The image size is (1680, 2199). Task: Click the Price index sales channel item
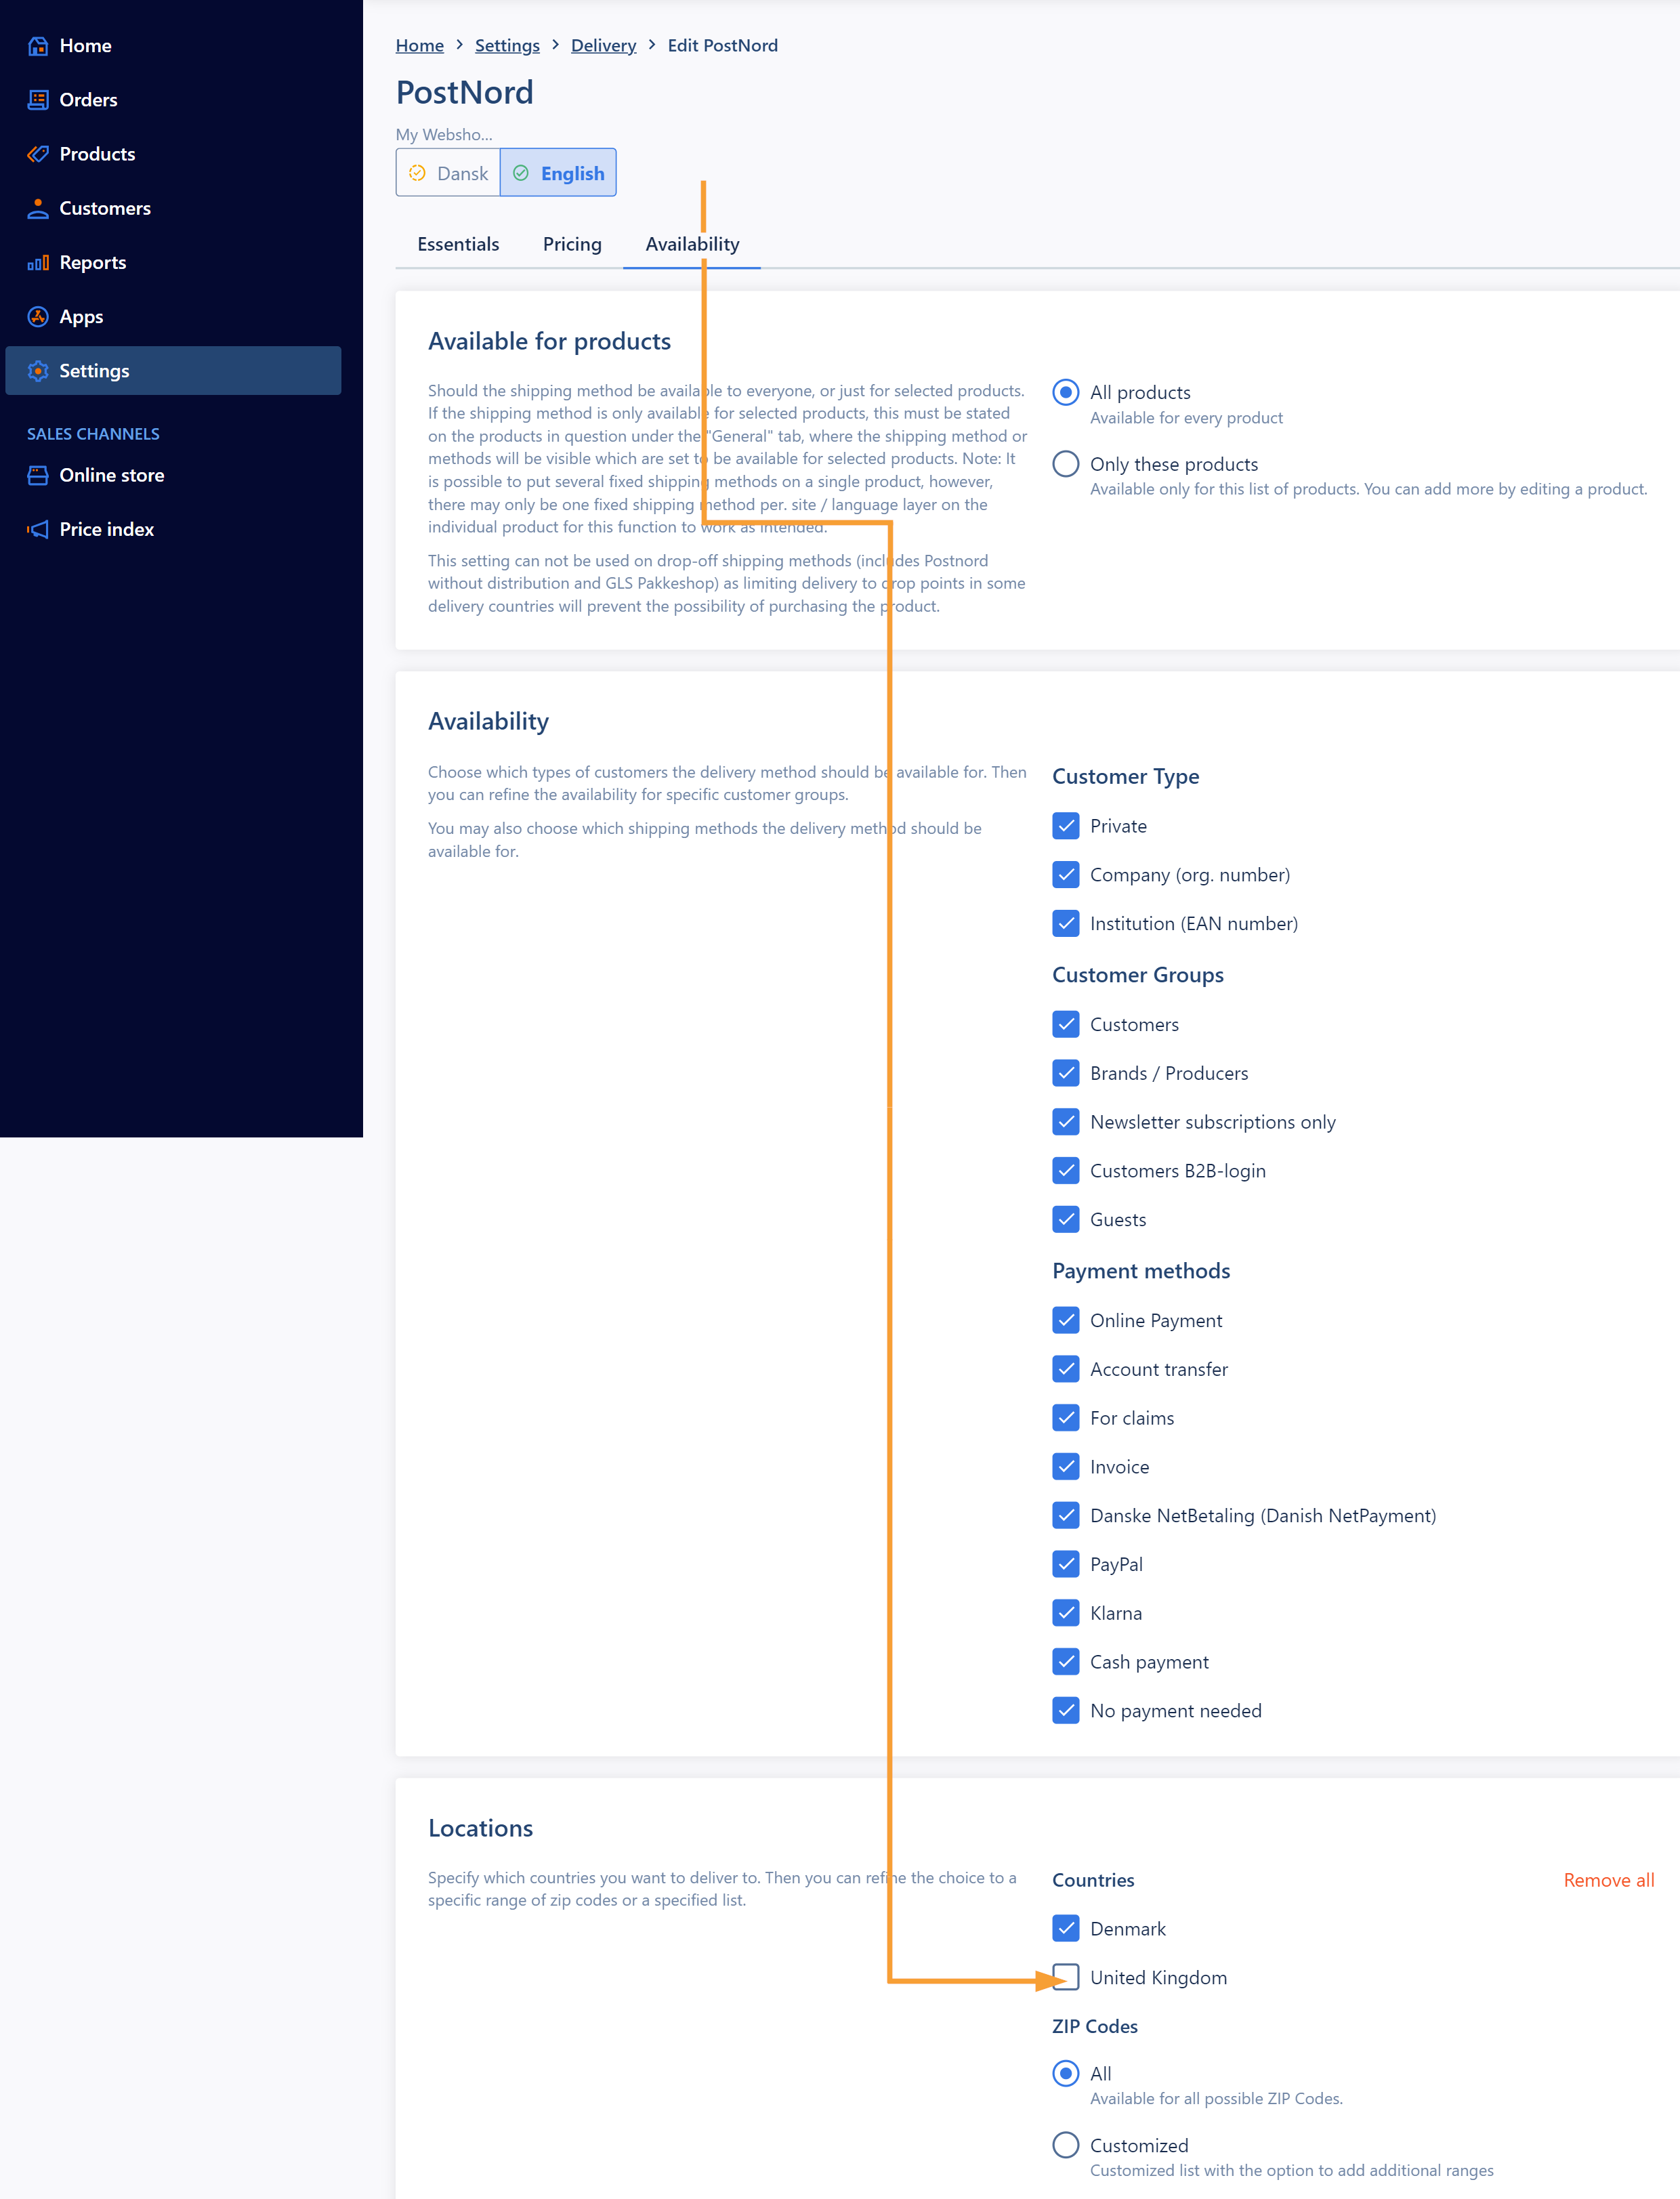106,528
